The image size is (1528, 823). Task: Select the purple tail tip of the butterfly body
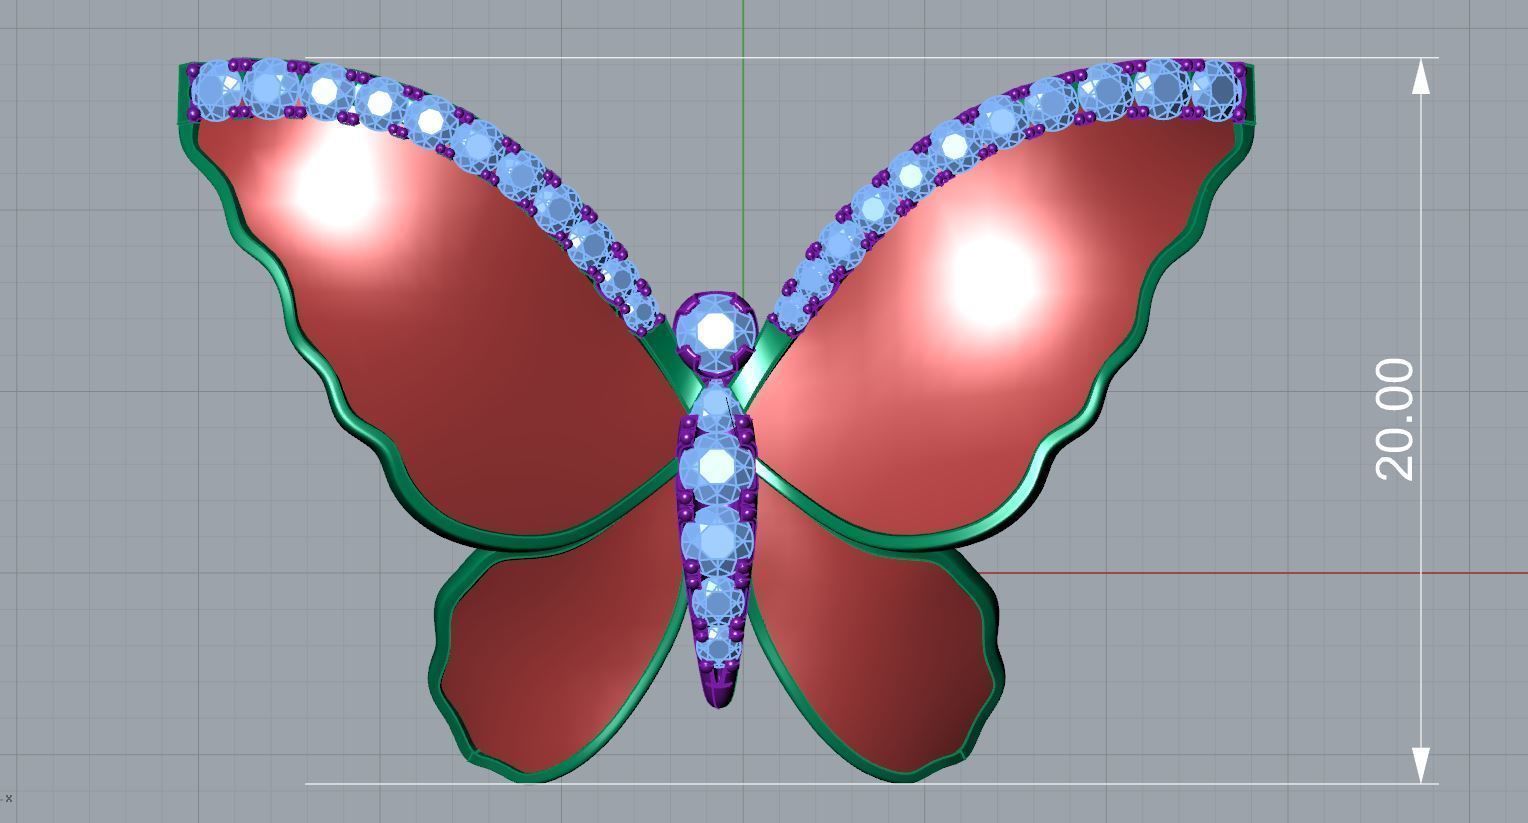(x=719, y=687)
